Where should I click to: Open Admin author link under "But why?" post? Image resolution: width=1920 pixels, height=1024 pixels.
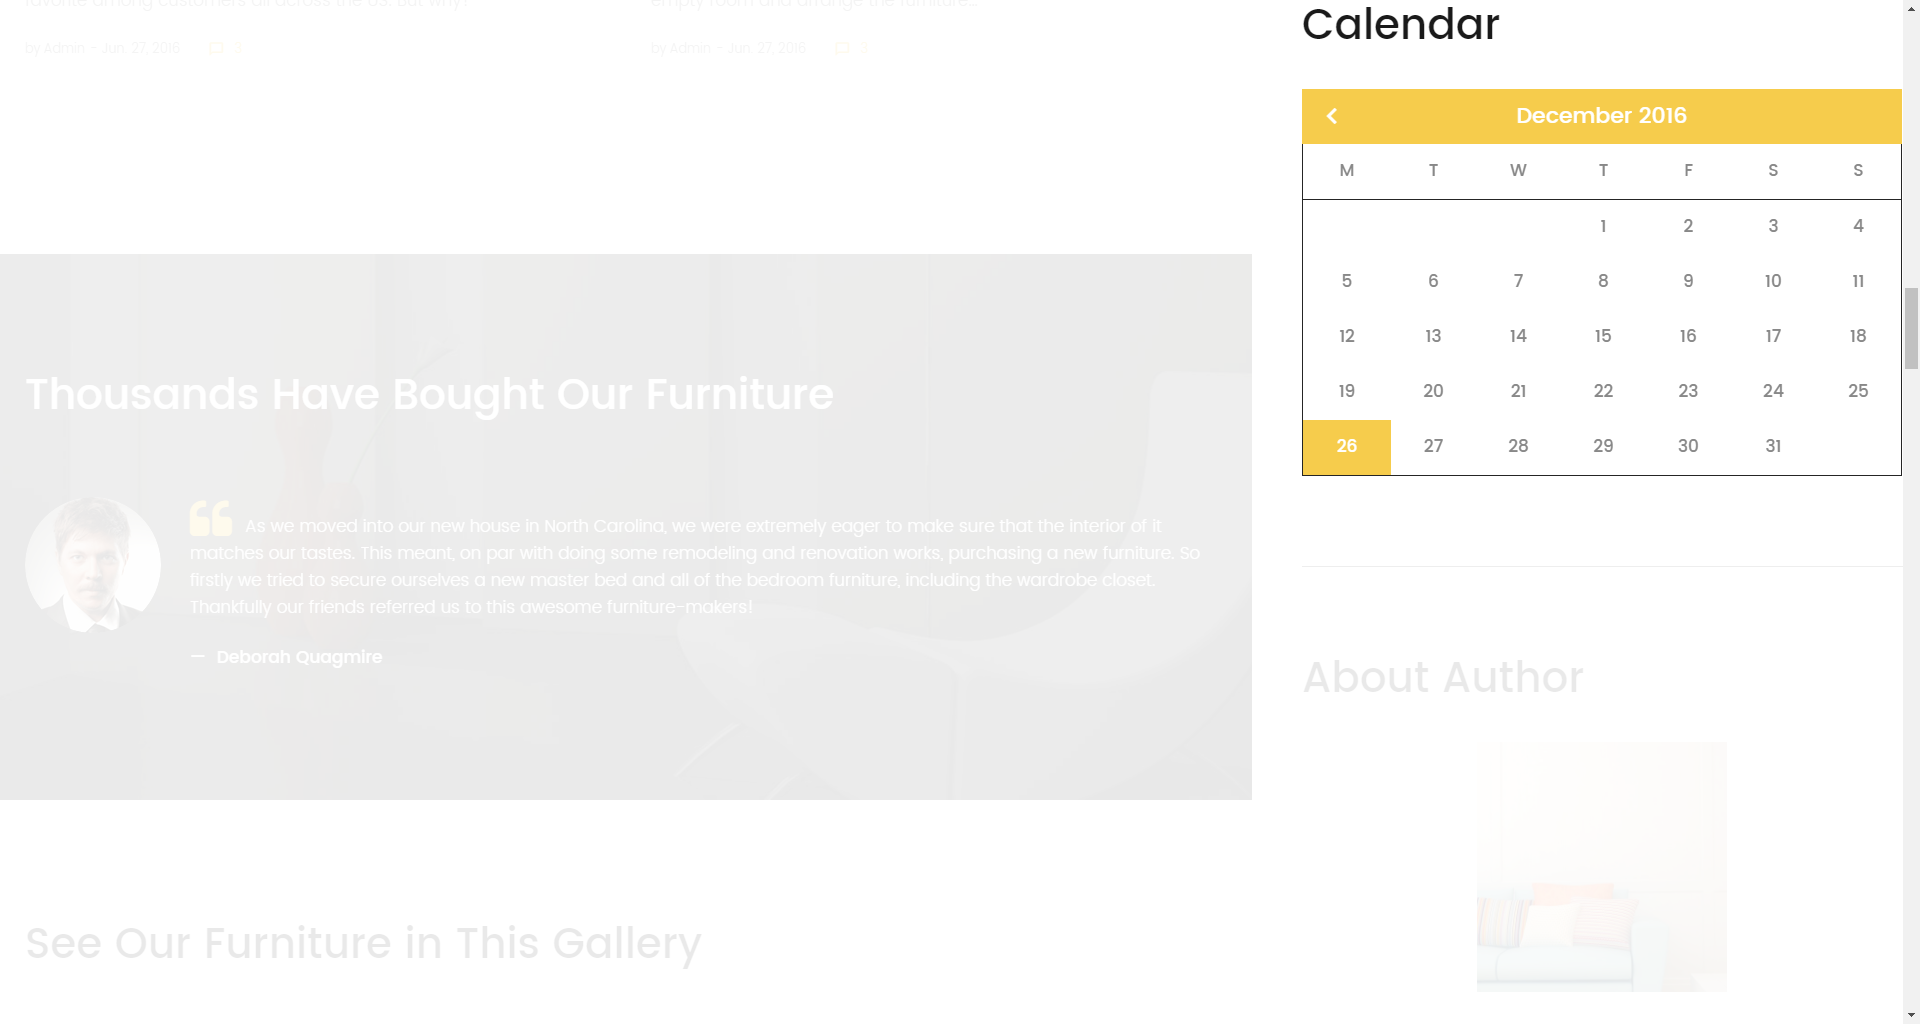pos(64,48)
